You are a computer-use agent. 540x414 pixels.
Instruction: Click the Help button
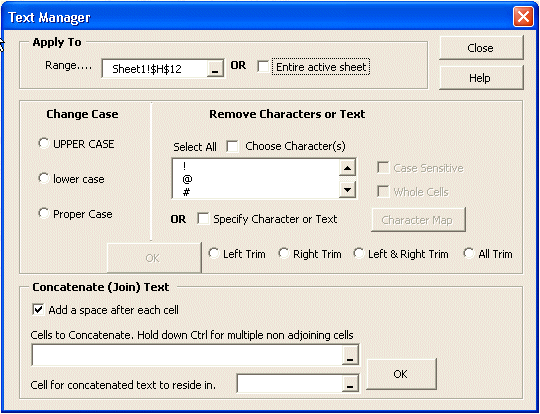(481, 78)
